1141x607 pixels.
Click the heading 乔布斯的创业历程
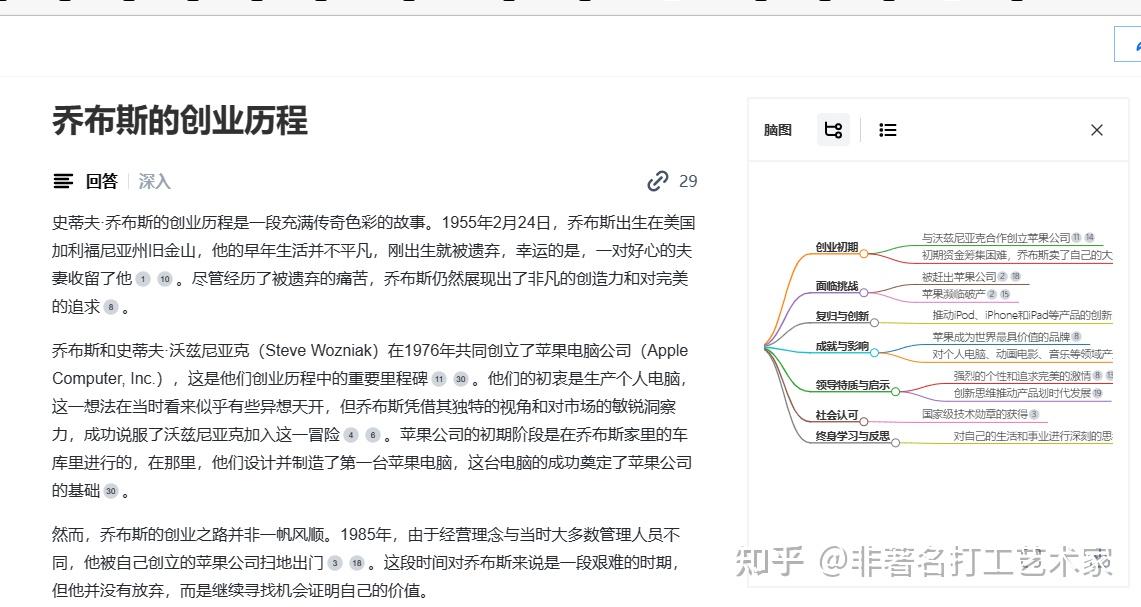point(180,121)
